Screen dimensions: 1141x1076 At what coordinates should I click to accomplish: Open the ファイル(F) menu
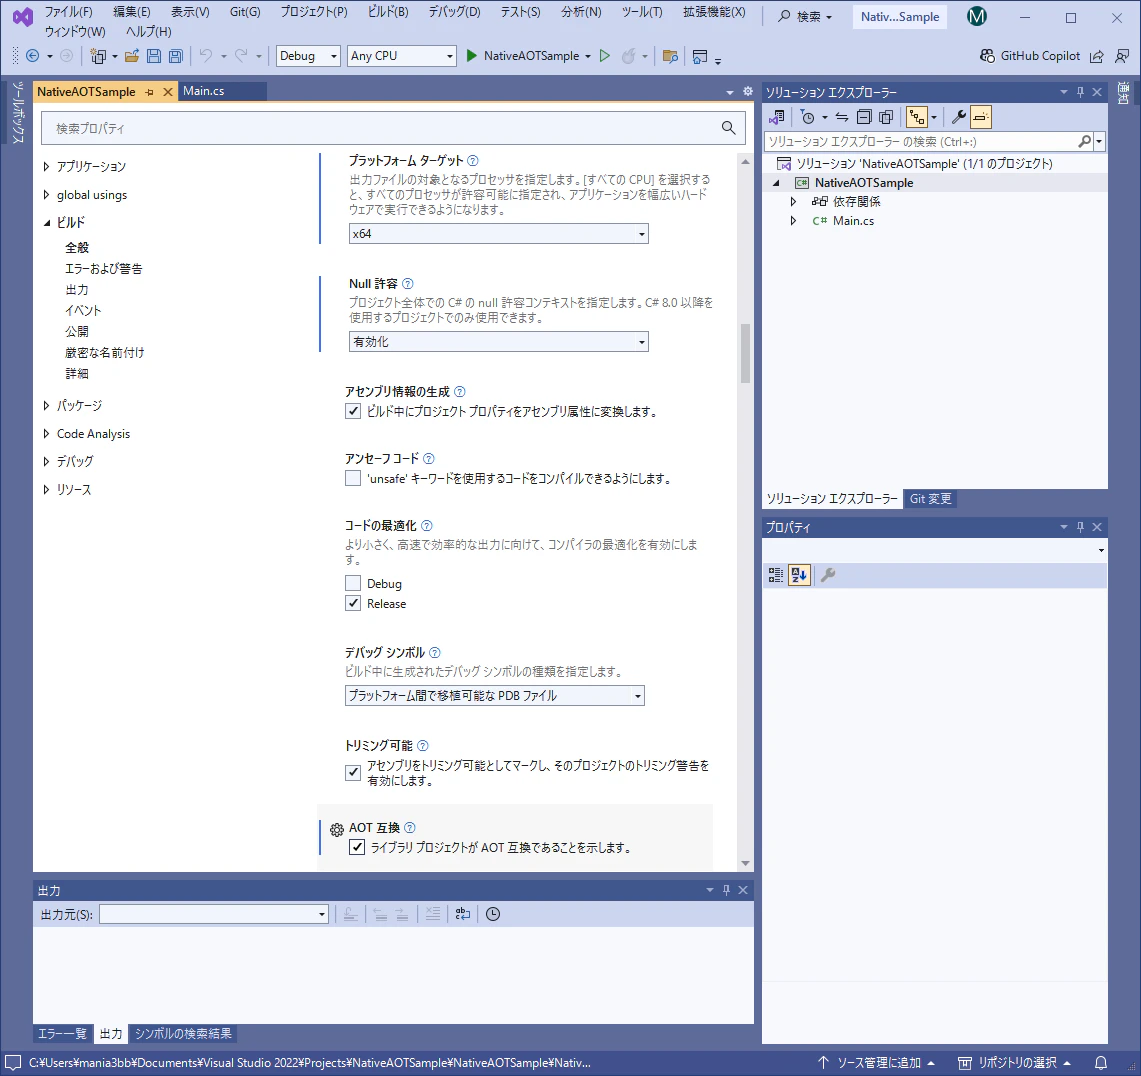point(68,12)
